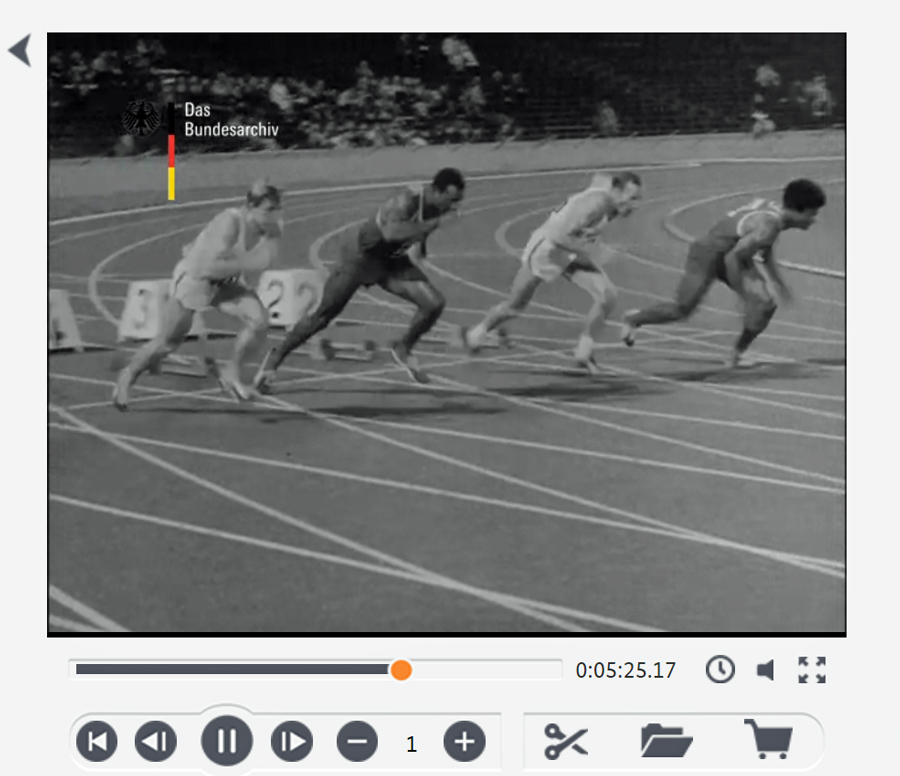Open the folder icon
Image resolution: width=900 pixels, height=776 pixels.
(666, 741)
